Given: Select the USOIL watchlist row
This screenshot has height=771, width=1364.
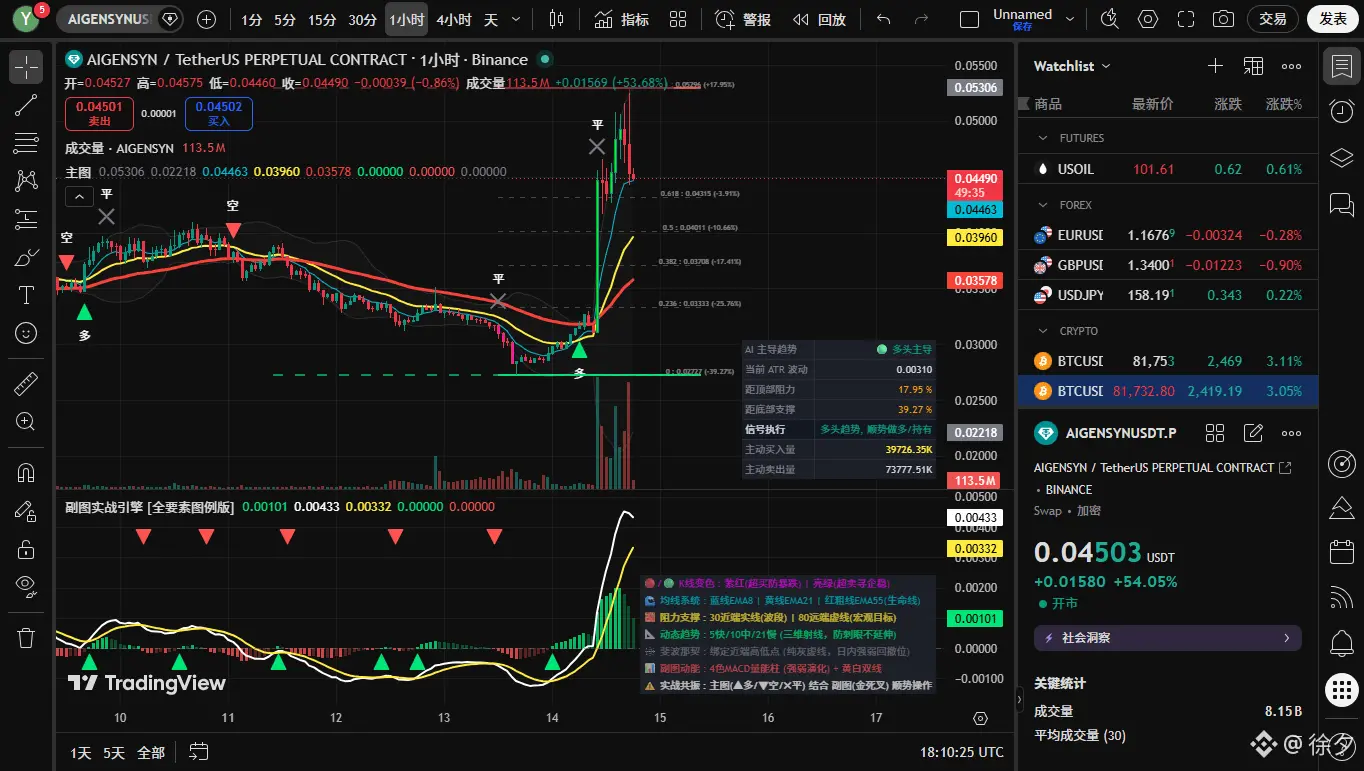Looking at the screenshot, I should [x=1168, y=169].
